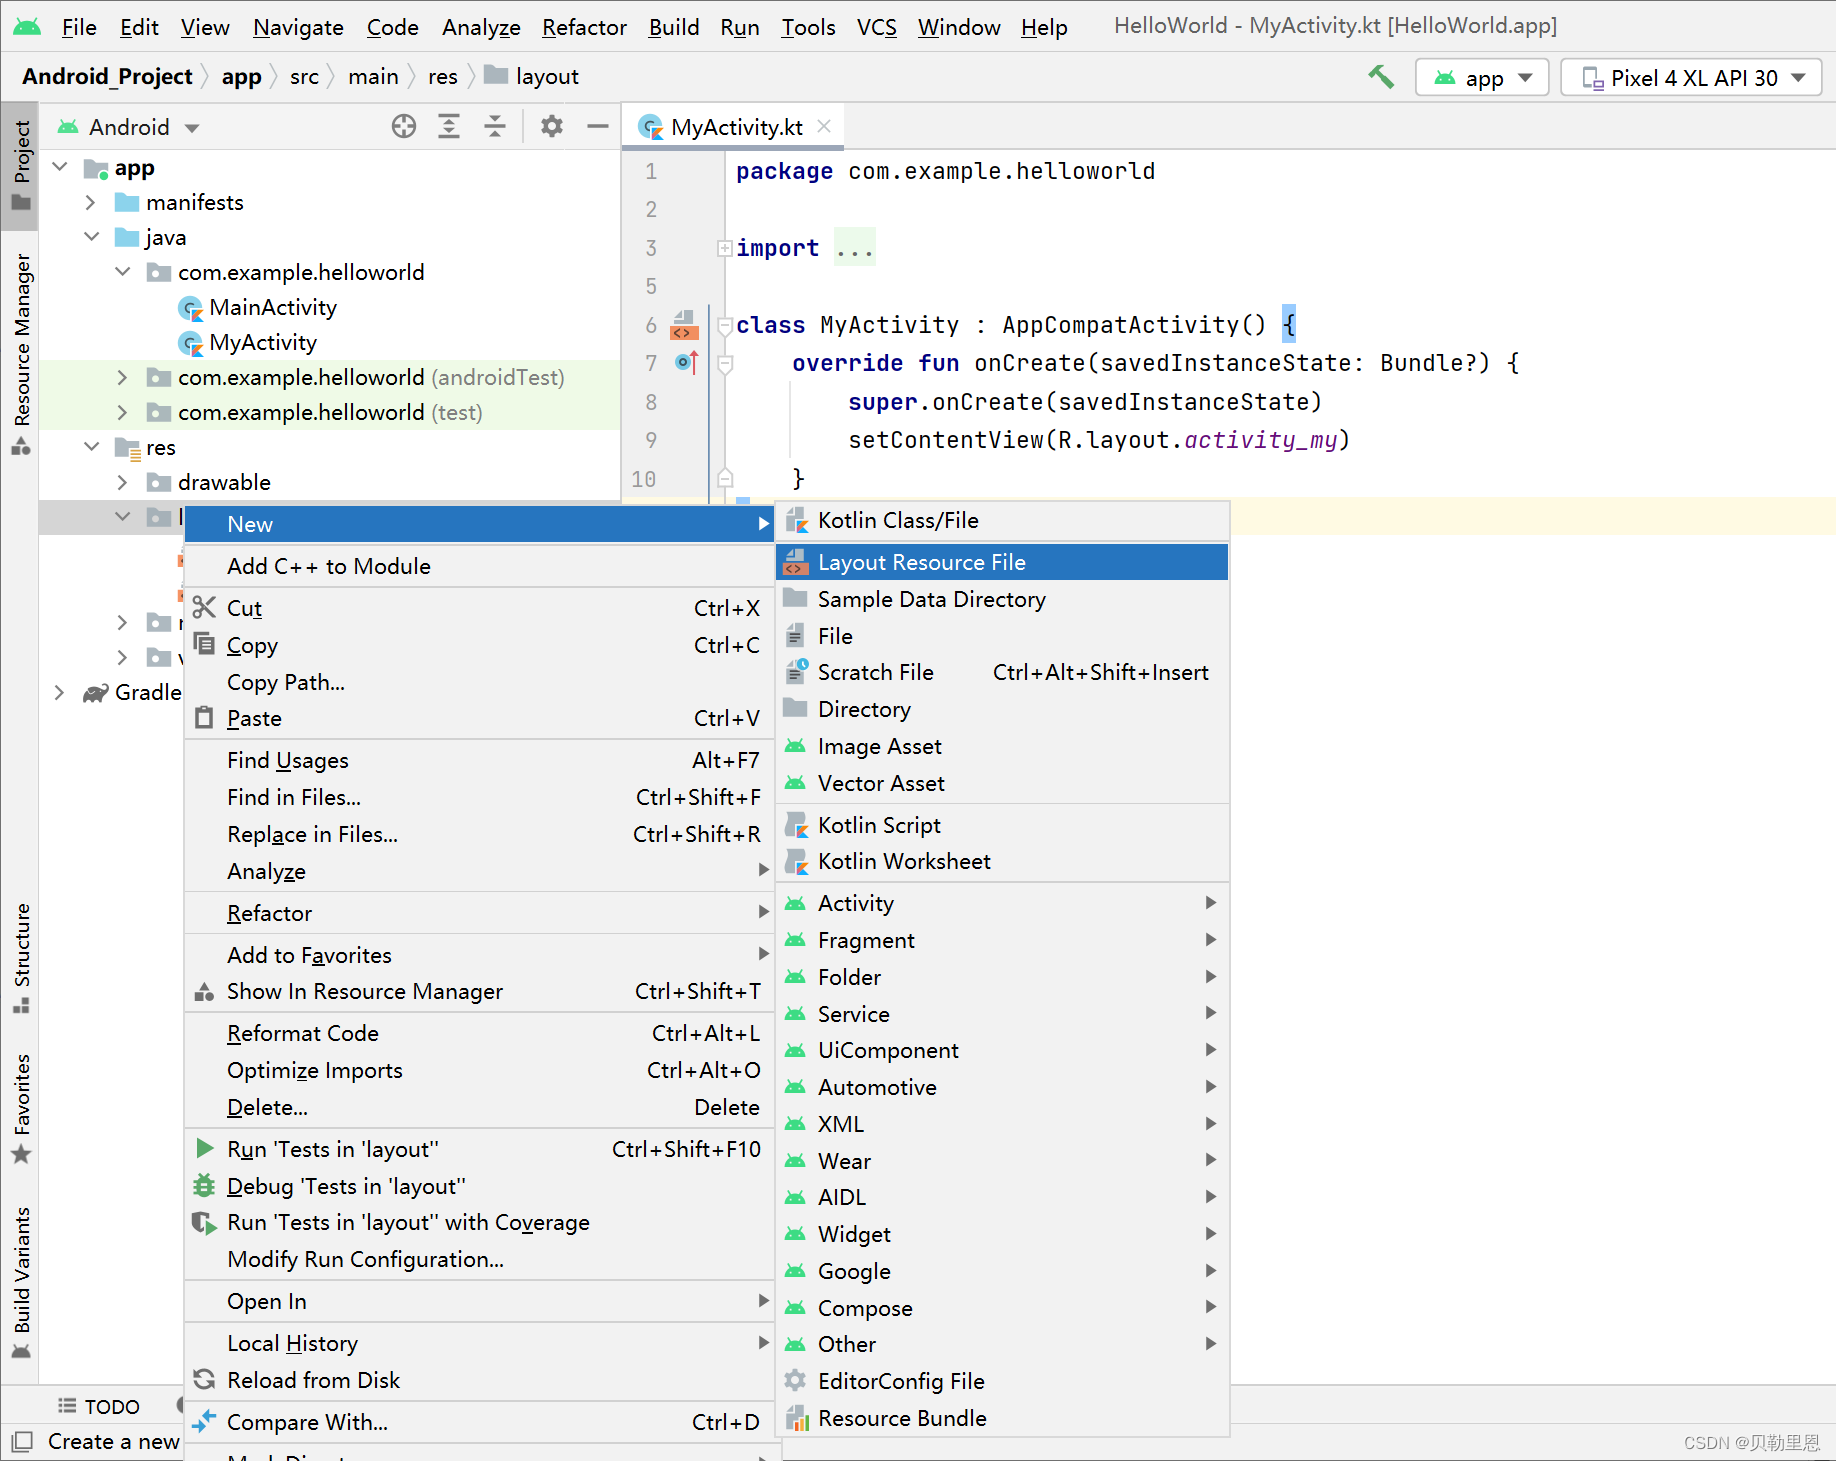
Task: Choose Cut from the context menu
Action: coord(479,608)
